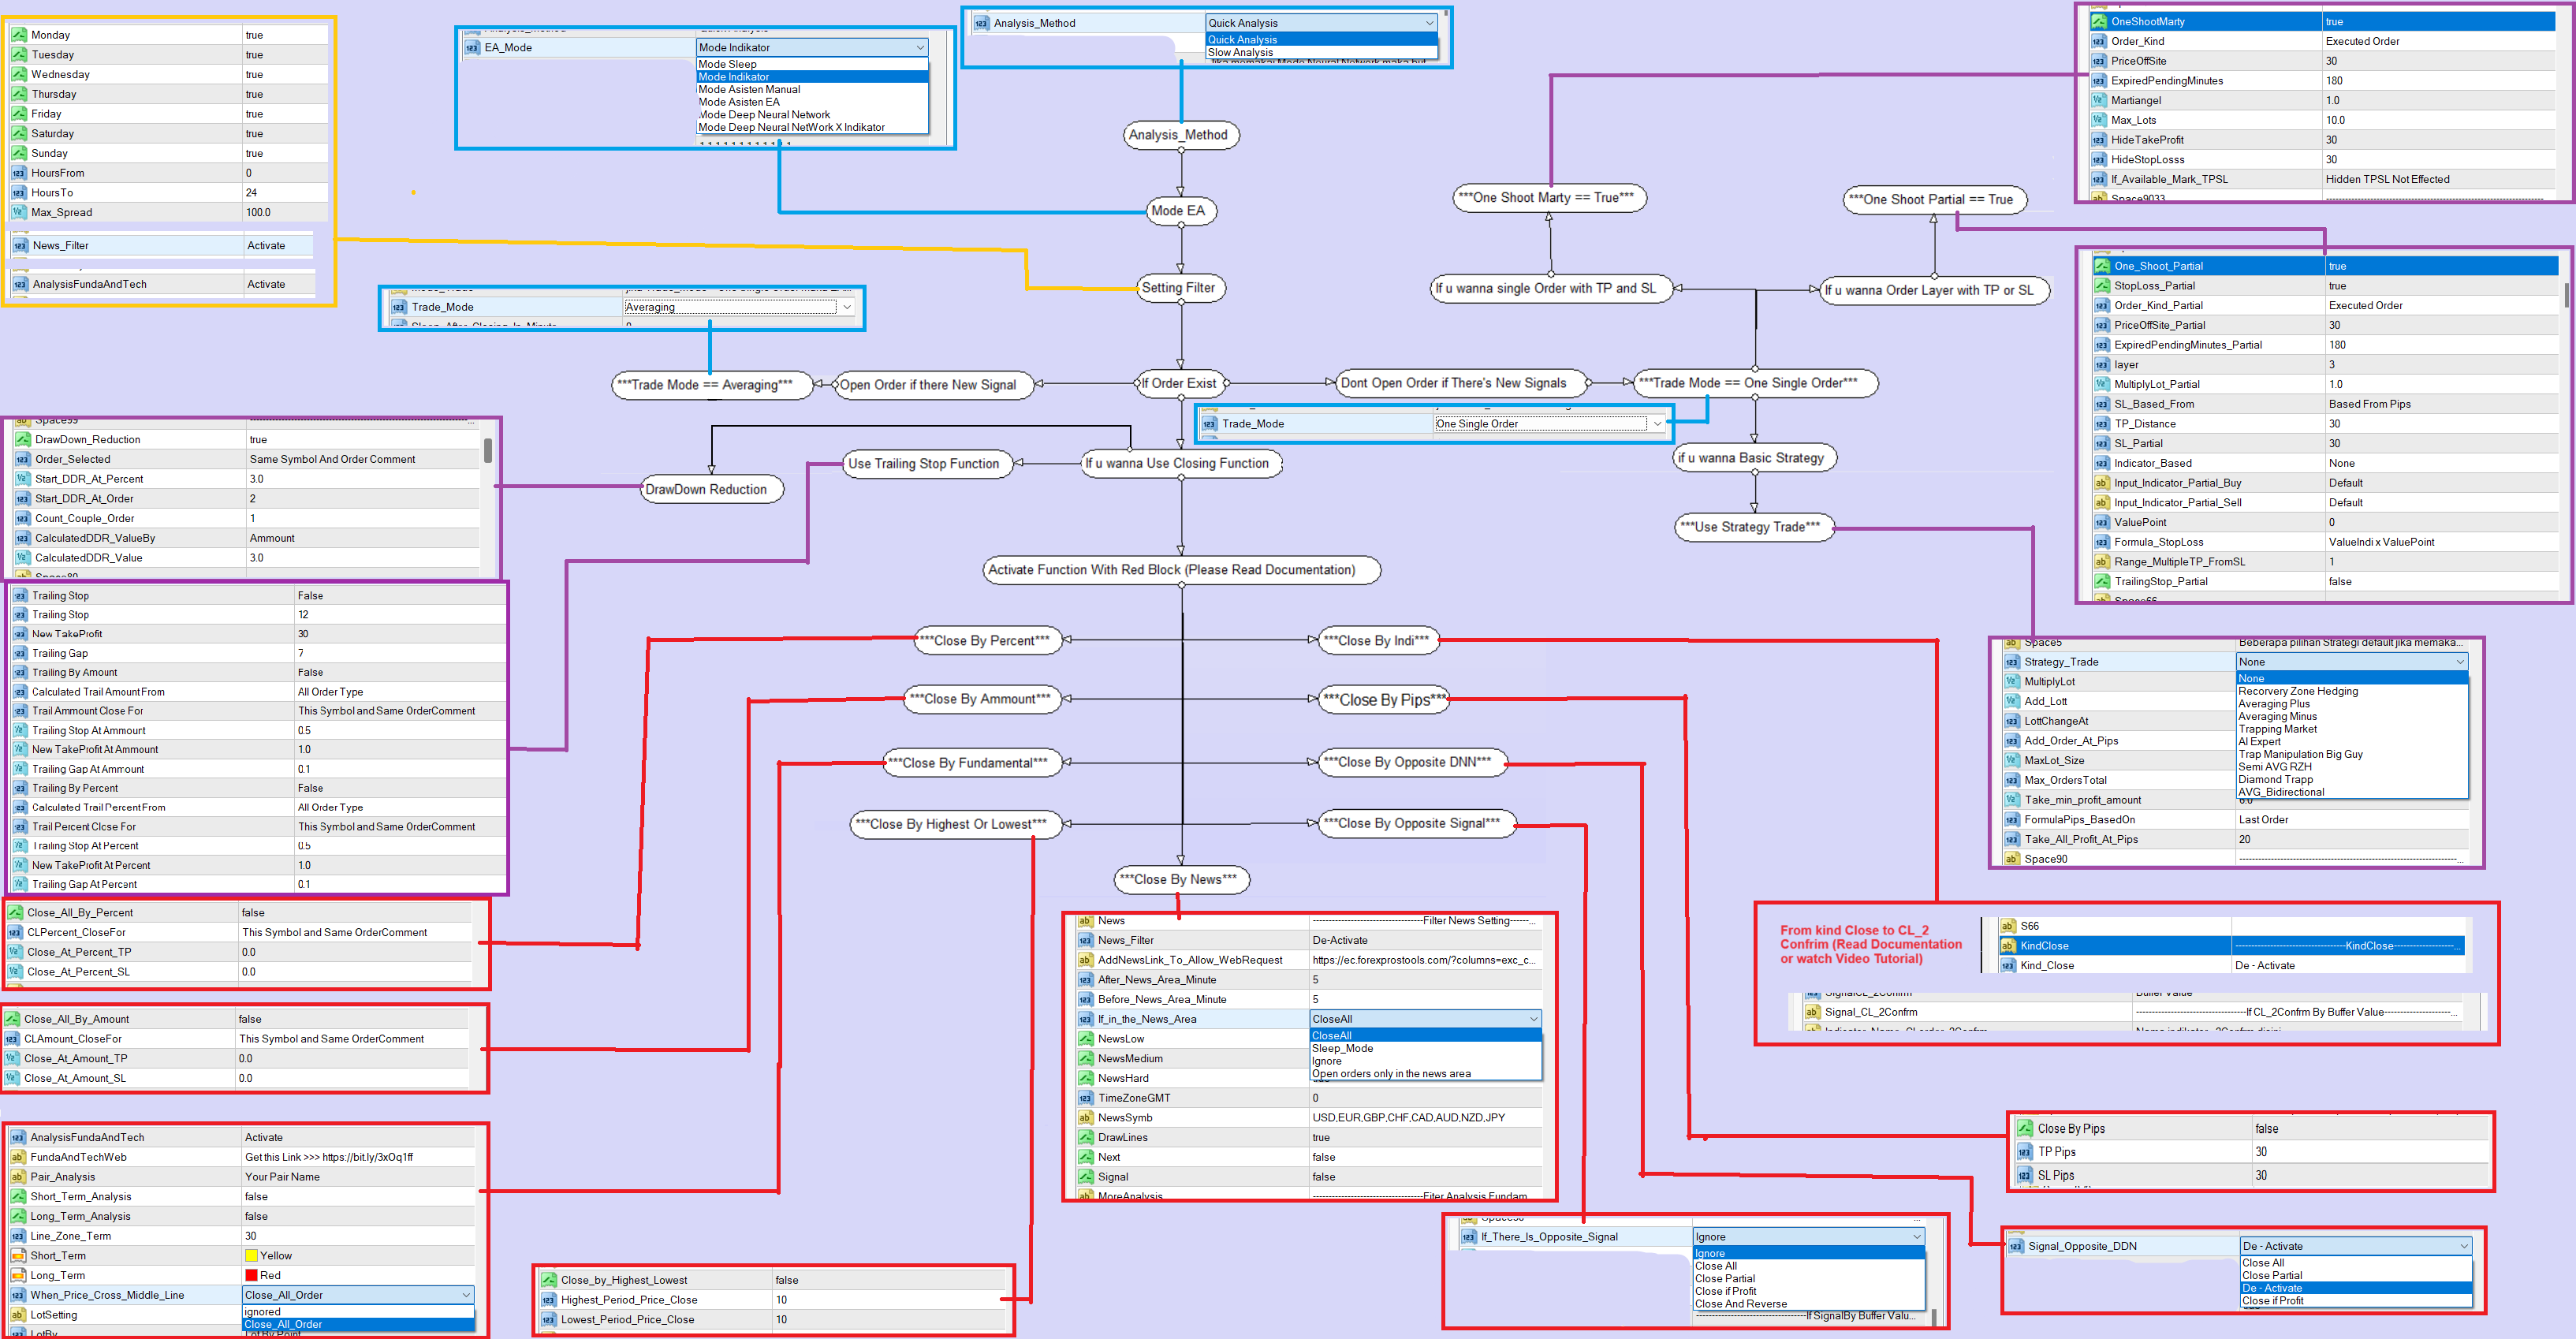Click the boolean icon beside NewsLow
Viewport: 2576px width, 1339px height.
pyautogui.click(x=1085, y=1039)
